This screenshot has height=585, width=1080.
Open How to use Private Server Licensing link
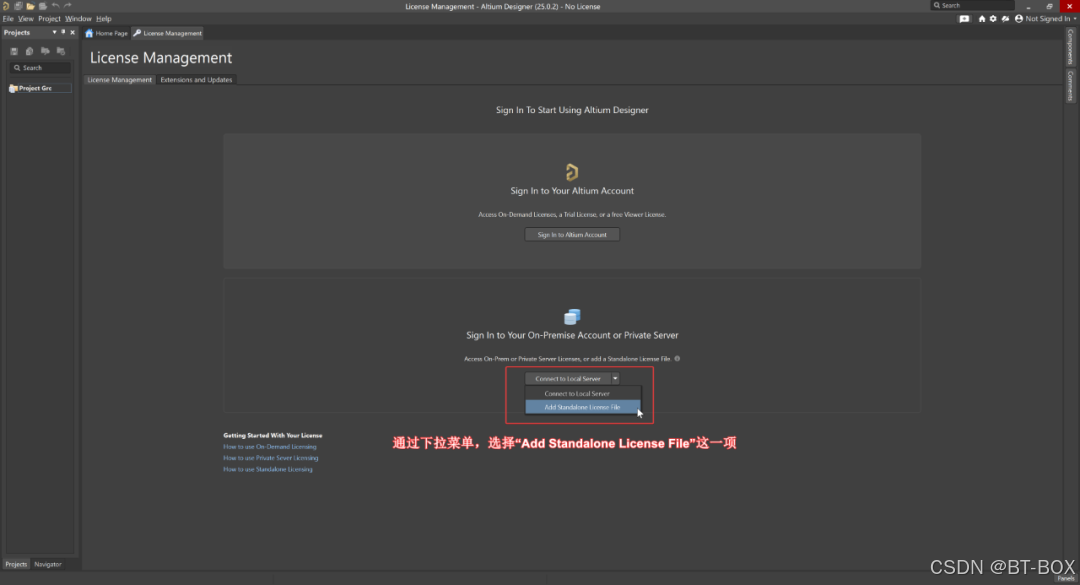[271, 458]
